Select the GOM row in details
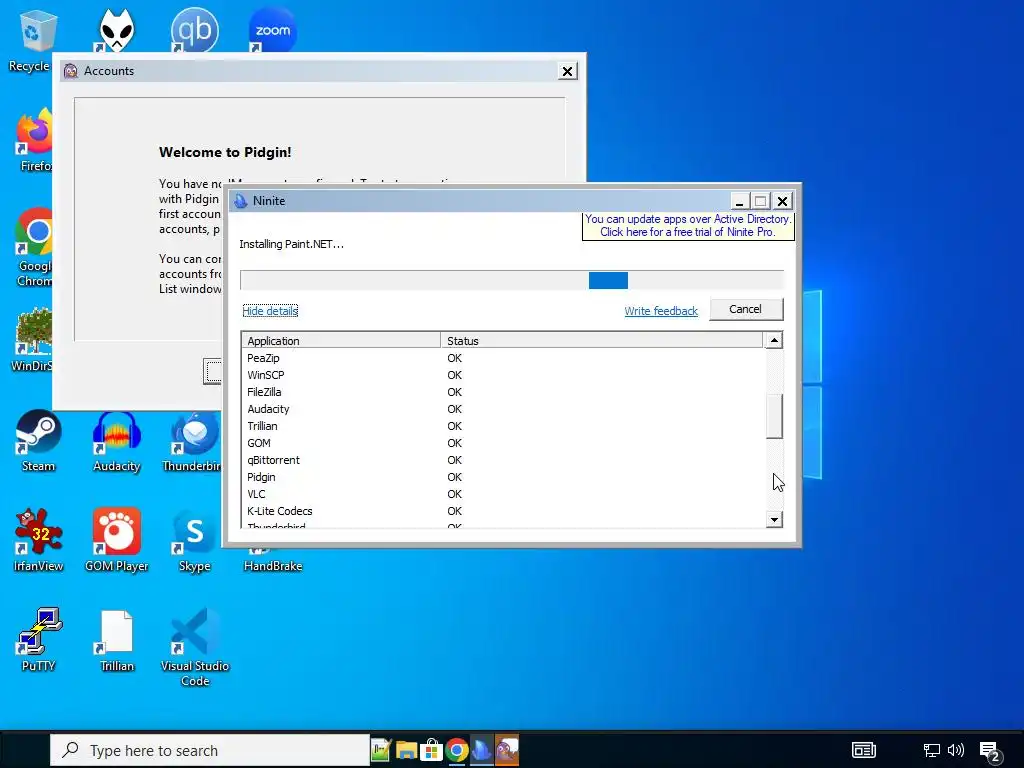Viewport: 1024px width, 768px height. click(x=502, y=443)
